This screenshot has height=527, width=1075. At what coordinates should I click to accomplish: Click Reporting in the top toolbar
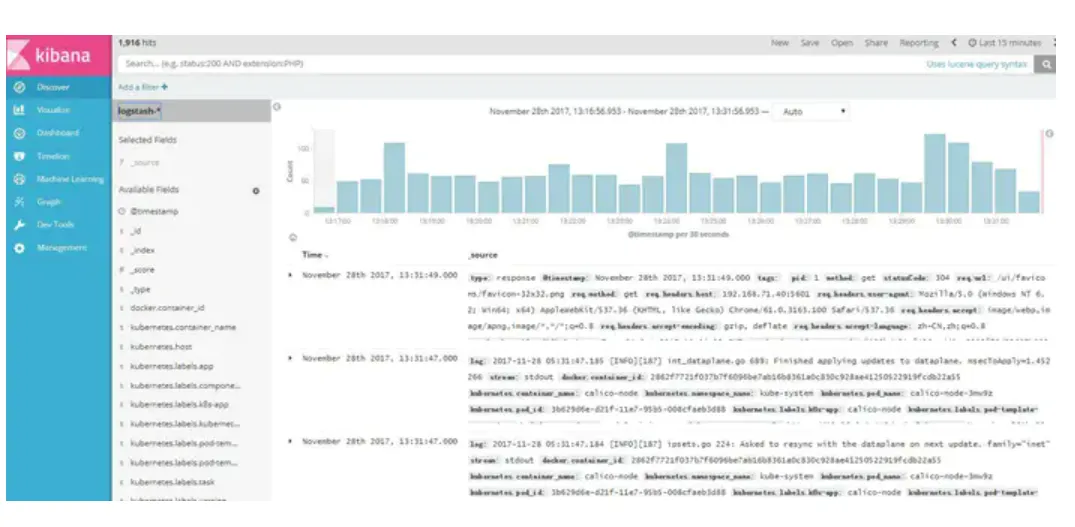coord(919,42)
